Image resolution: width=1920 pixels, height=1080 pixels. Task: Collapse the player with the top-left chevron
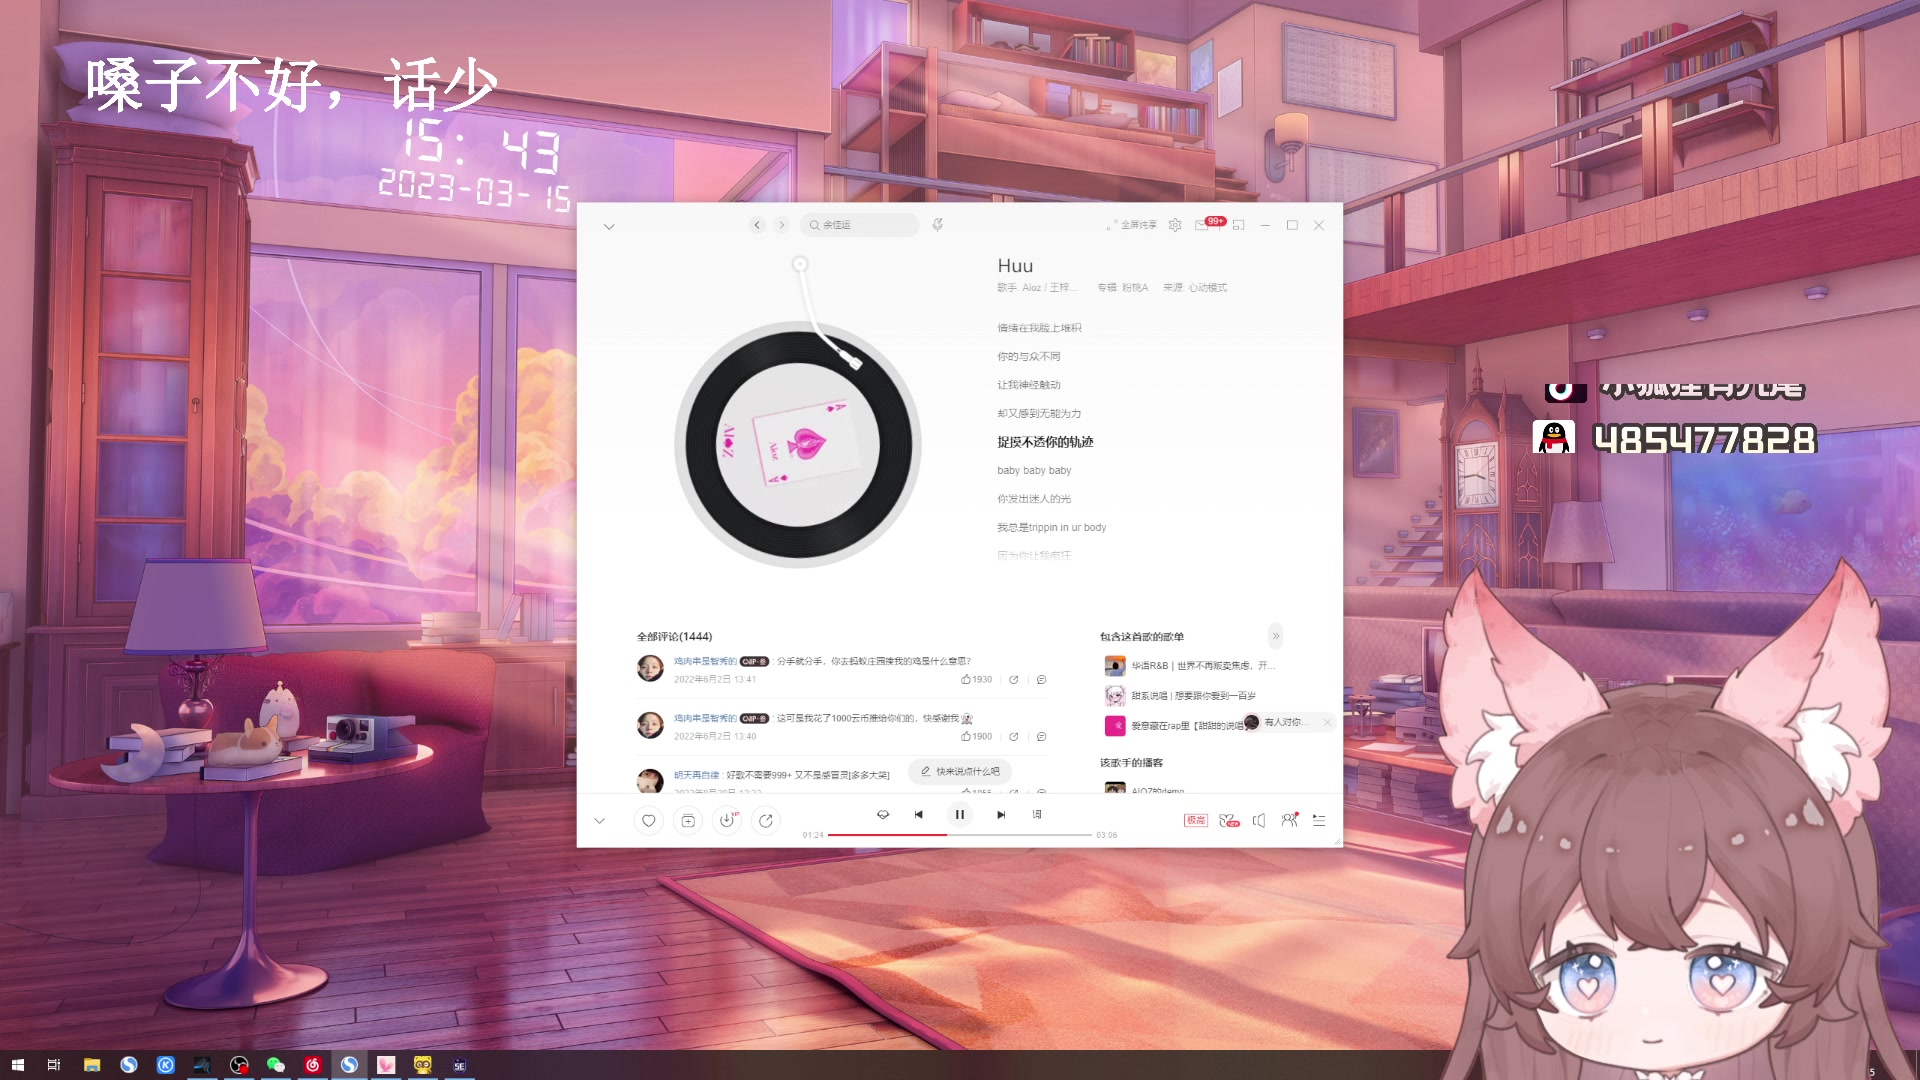coord(609,227)
